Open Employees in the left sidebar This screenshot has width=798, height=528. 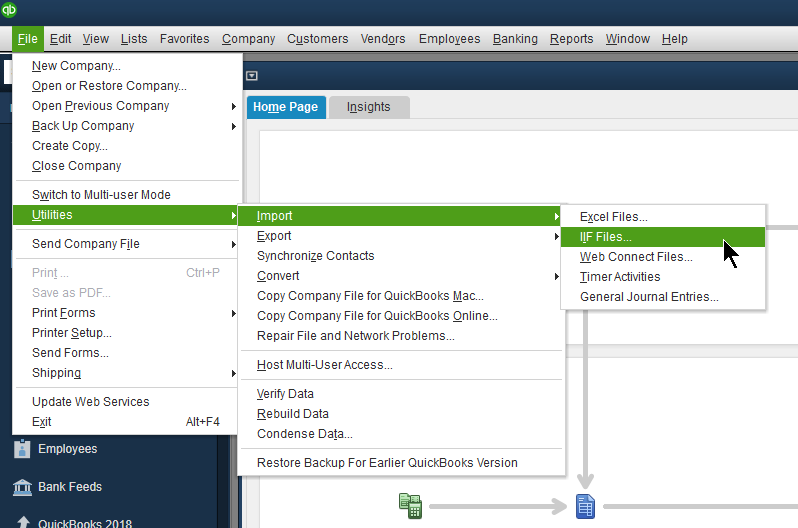click(x=67, y=449)
